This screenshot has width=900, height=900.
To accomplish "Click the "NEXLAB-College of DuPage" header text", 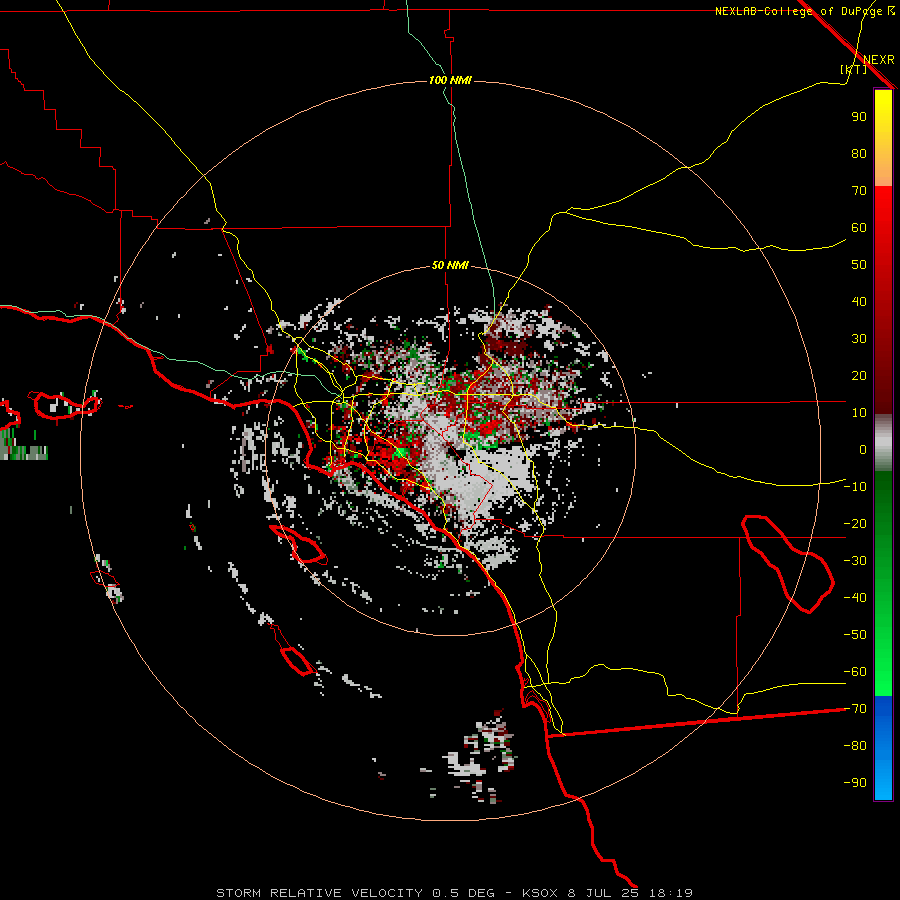I will coord(800,11).
